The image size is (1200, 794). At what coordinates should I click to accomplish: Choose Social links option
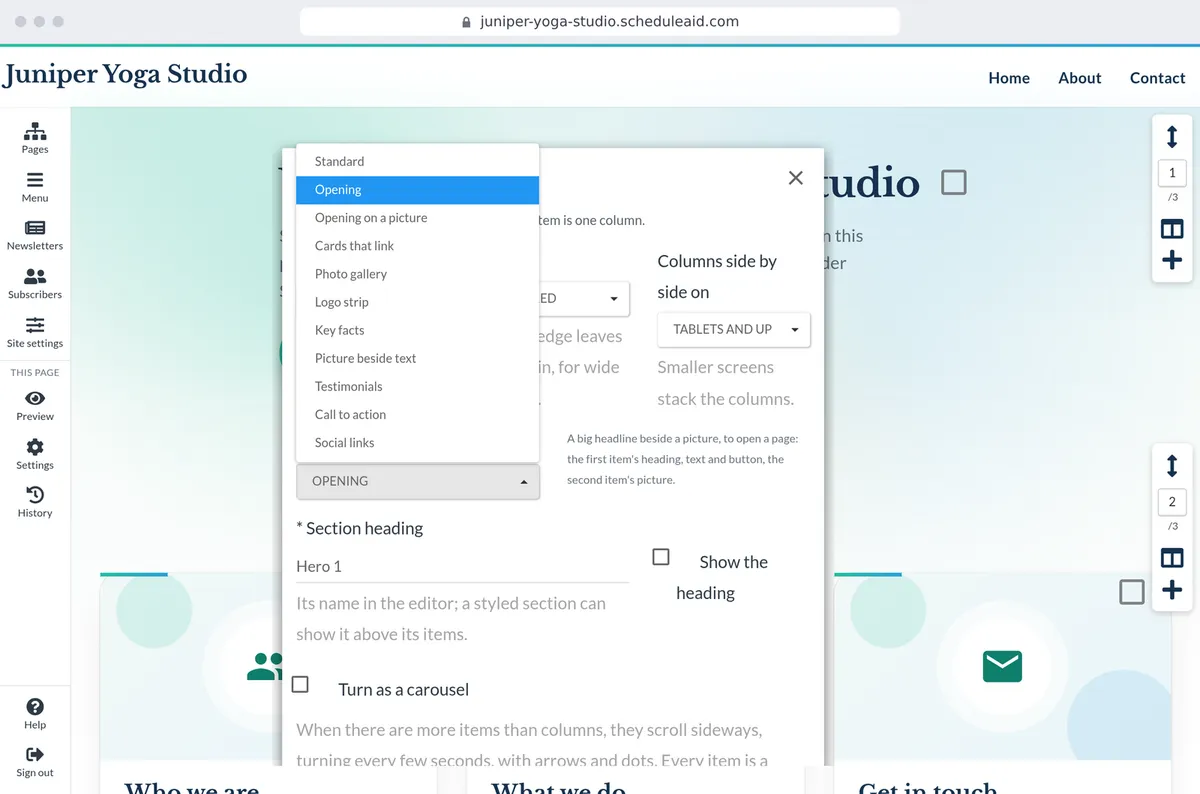click(418, 442)
